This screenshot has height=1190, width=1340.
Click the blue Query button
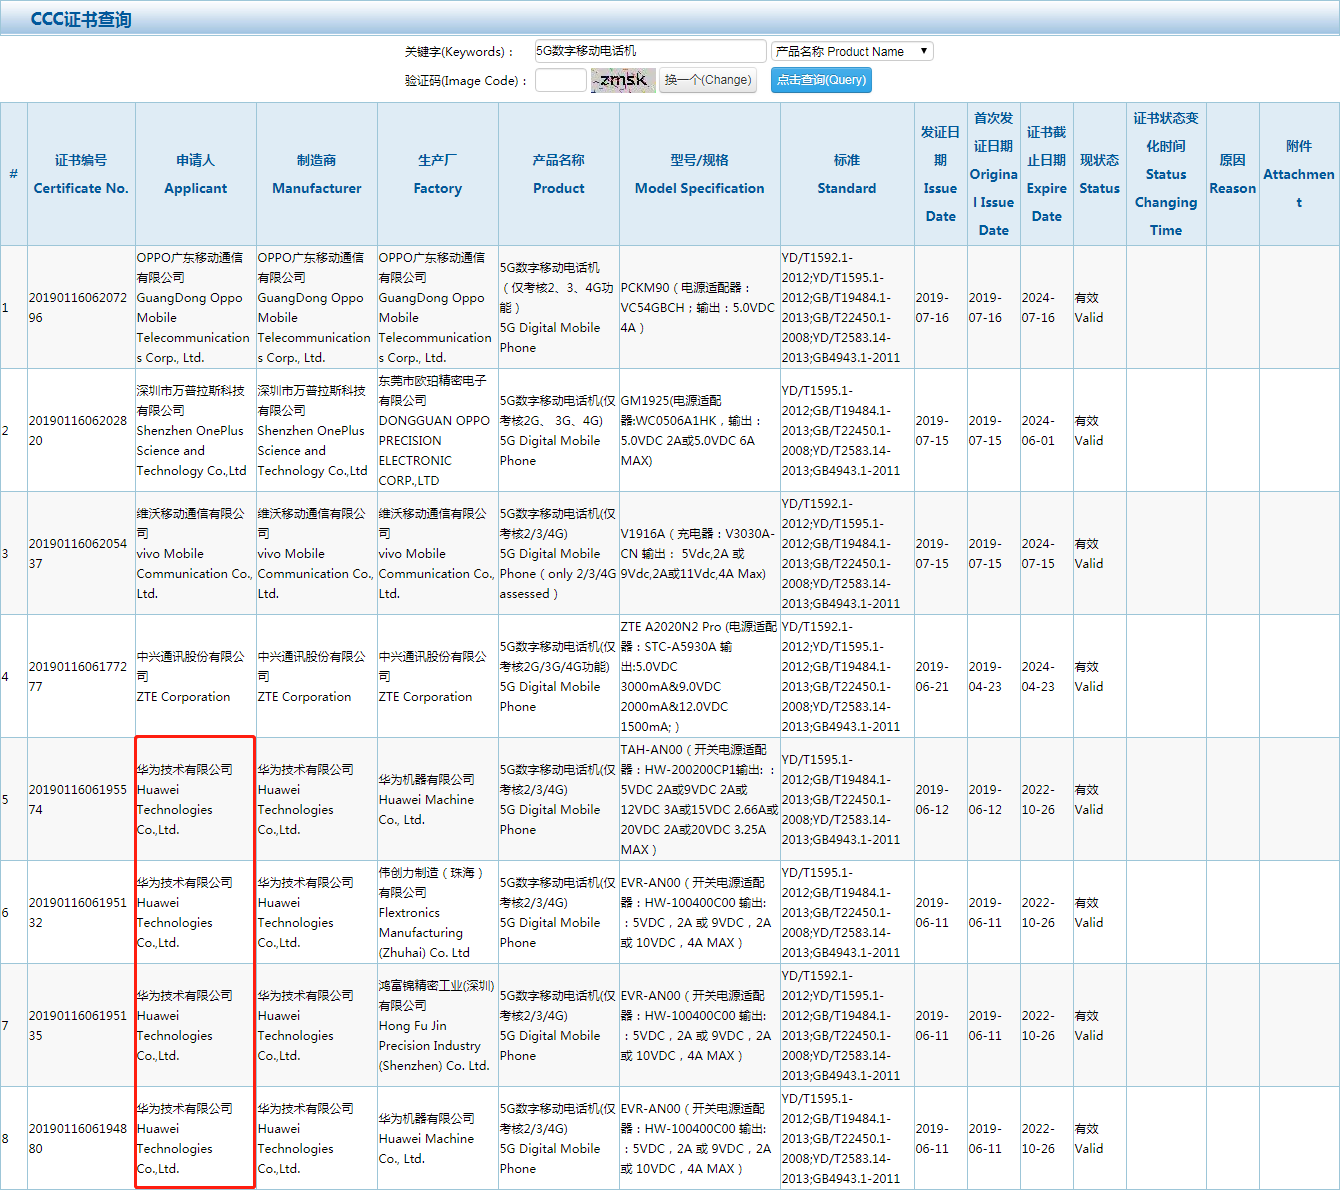[x=821, y=80]
